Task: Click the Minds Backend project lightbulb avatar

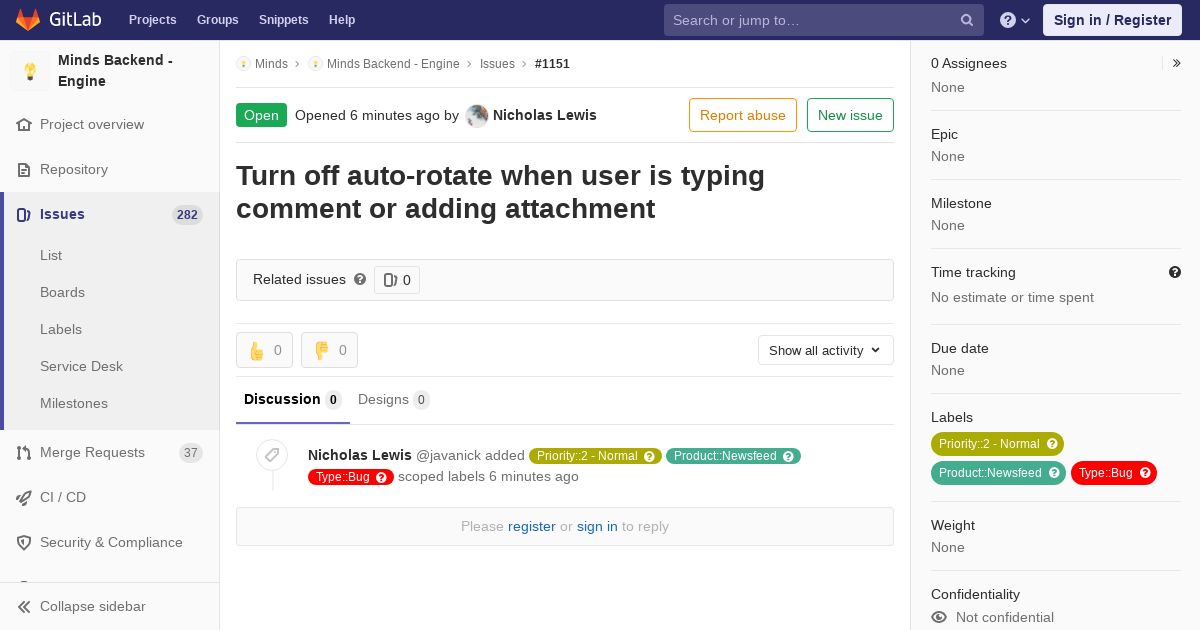Action: tap(30, 71)
